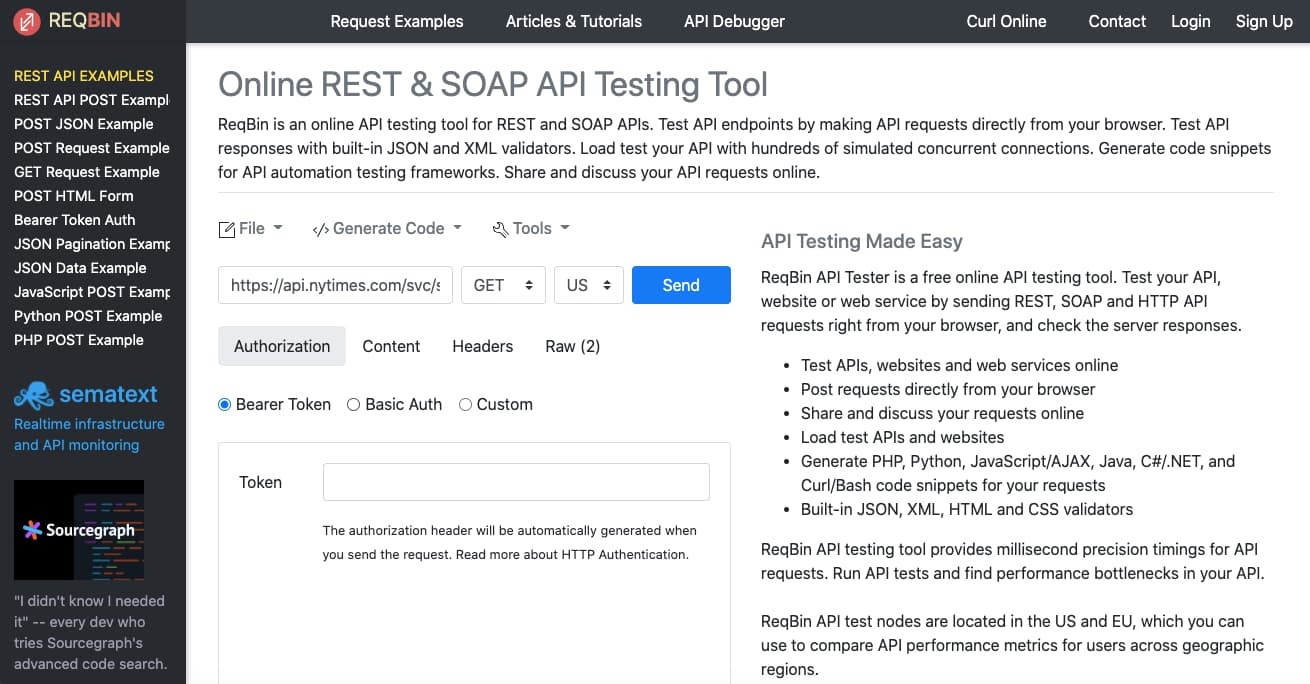Viewport: 1310px width, 684px height.
Task: Click the File edit icon
Action: pos(227,229)
